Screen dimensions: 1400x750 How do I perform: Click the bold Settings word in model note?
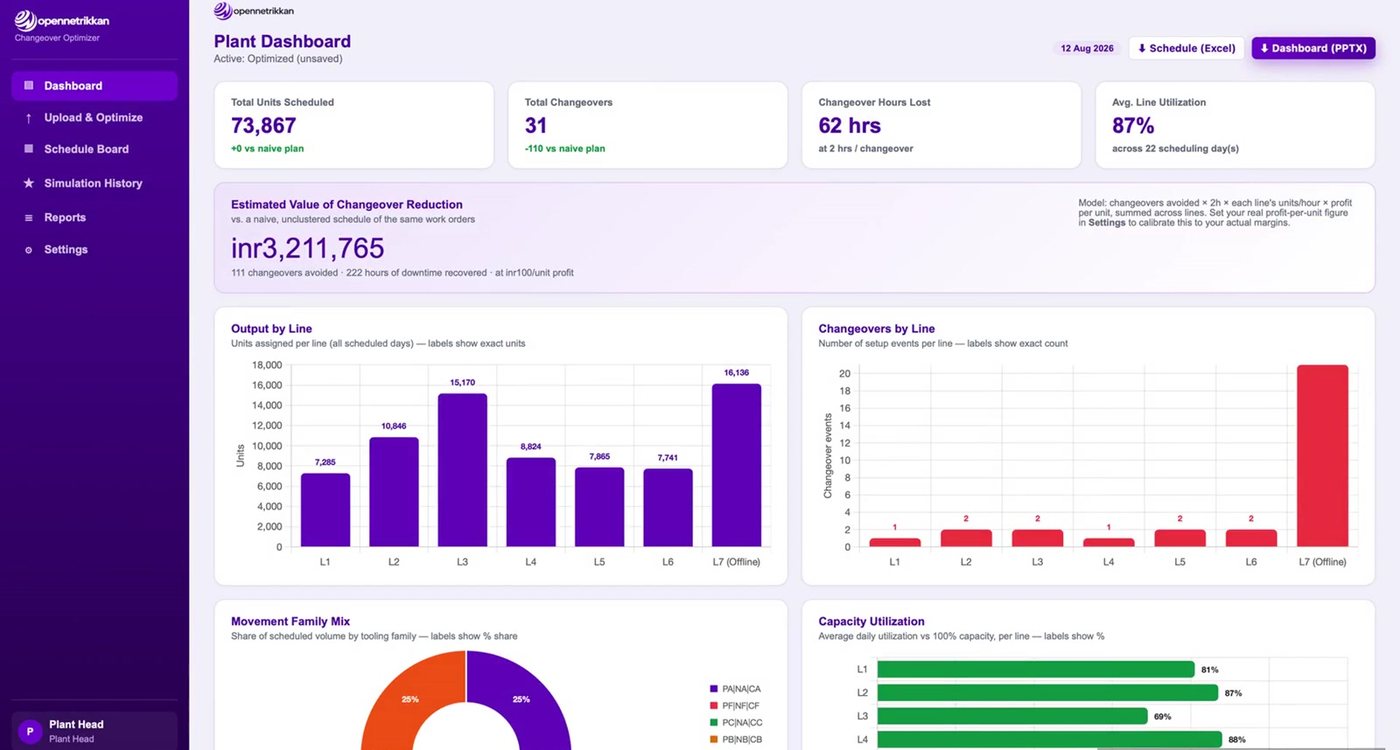tap(1107, 223)
